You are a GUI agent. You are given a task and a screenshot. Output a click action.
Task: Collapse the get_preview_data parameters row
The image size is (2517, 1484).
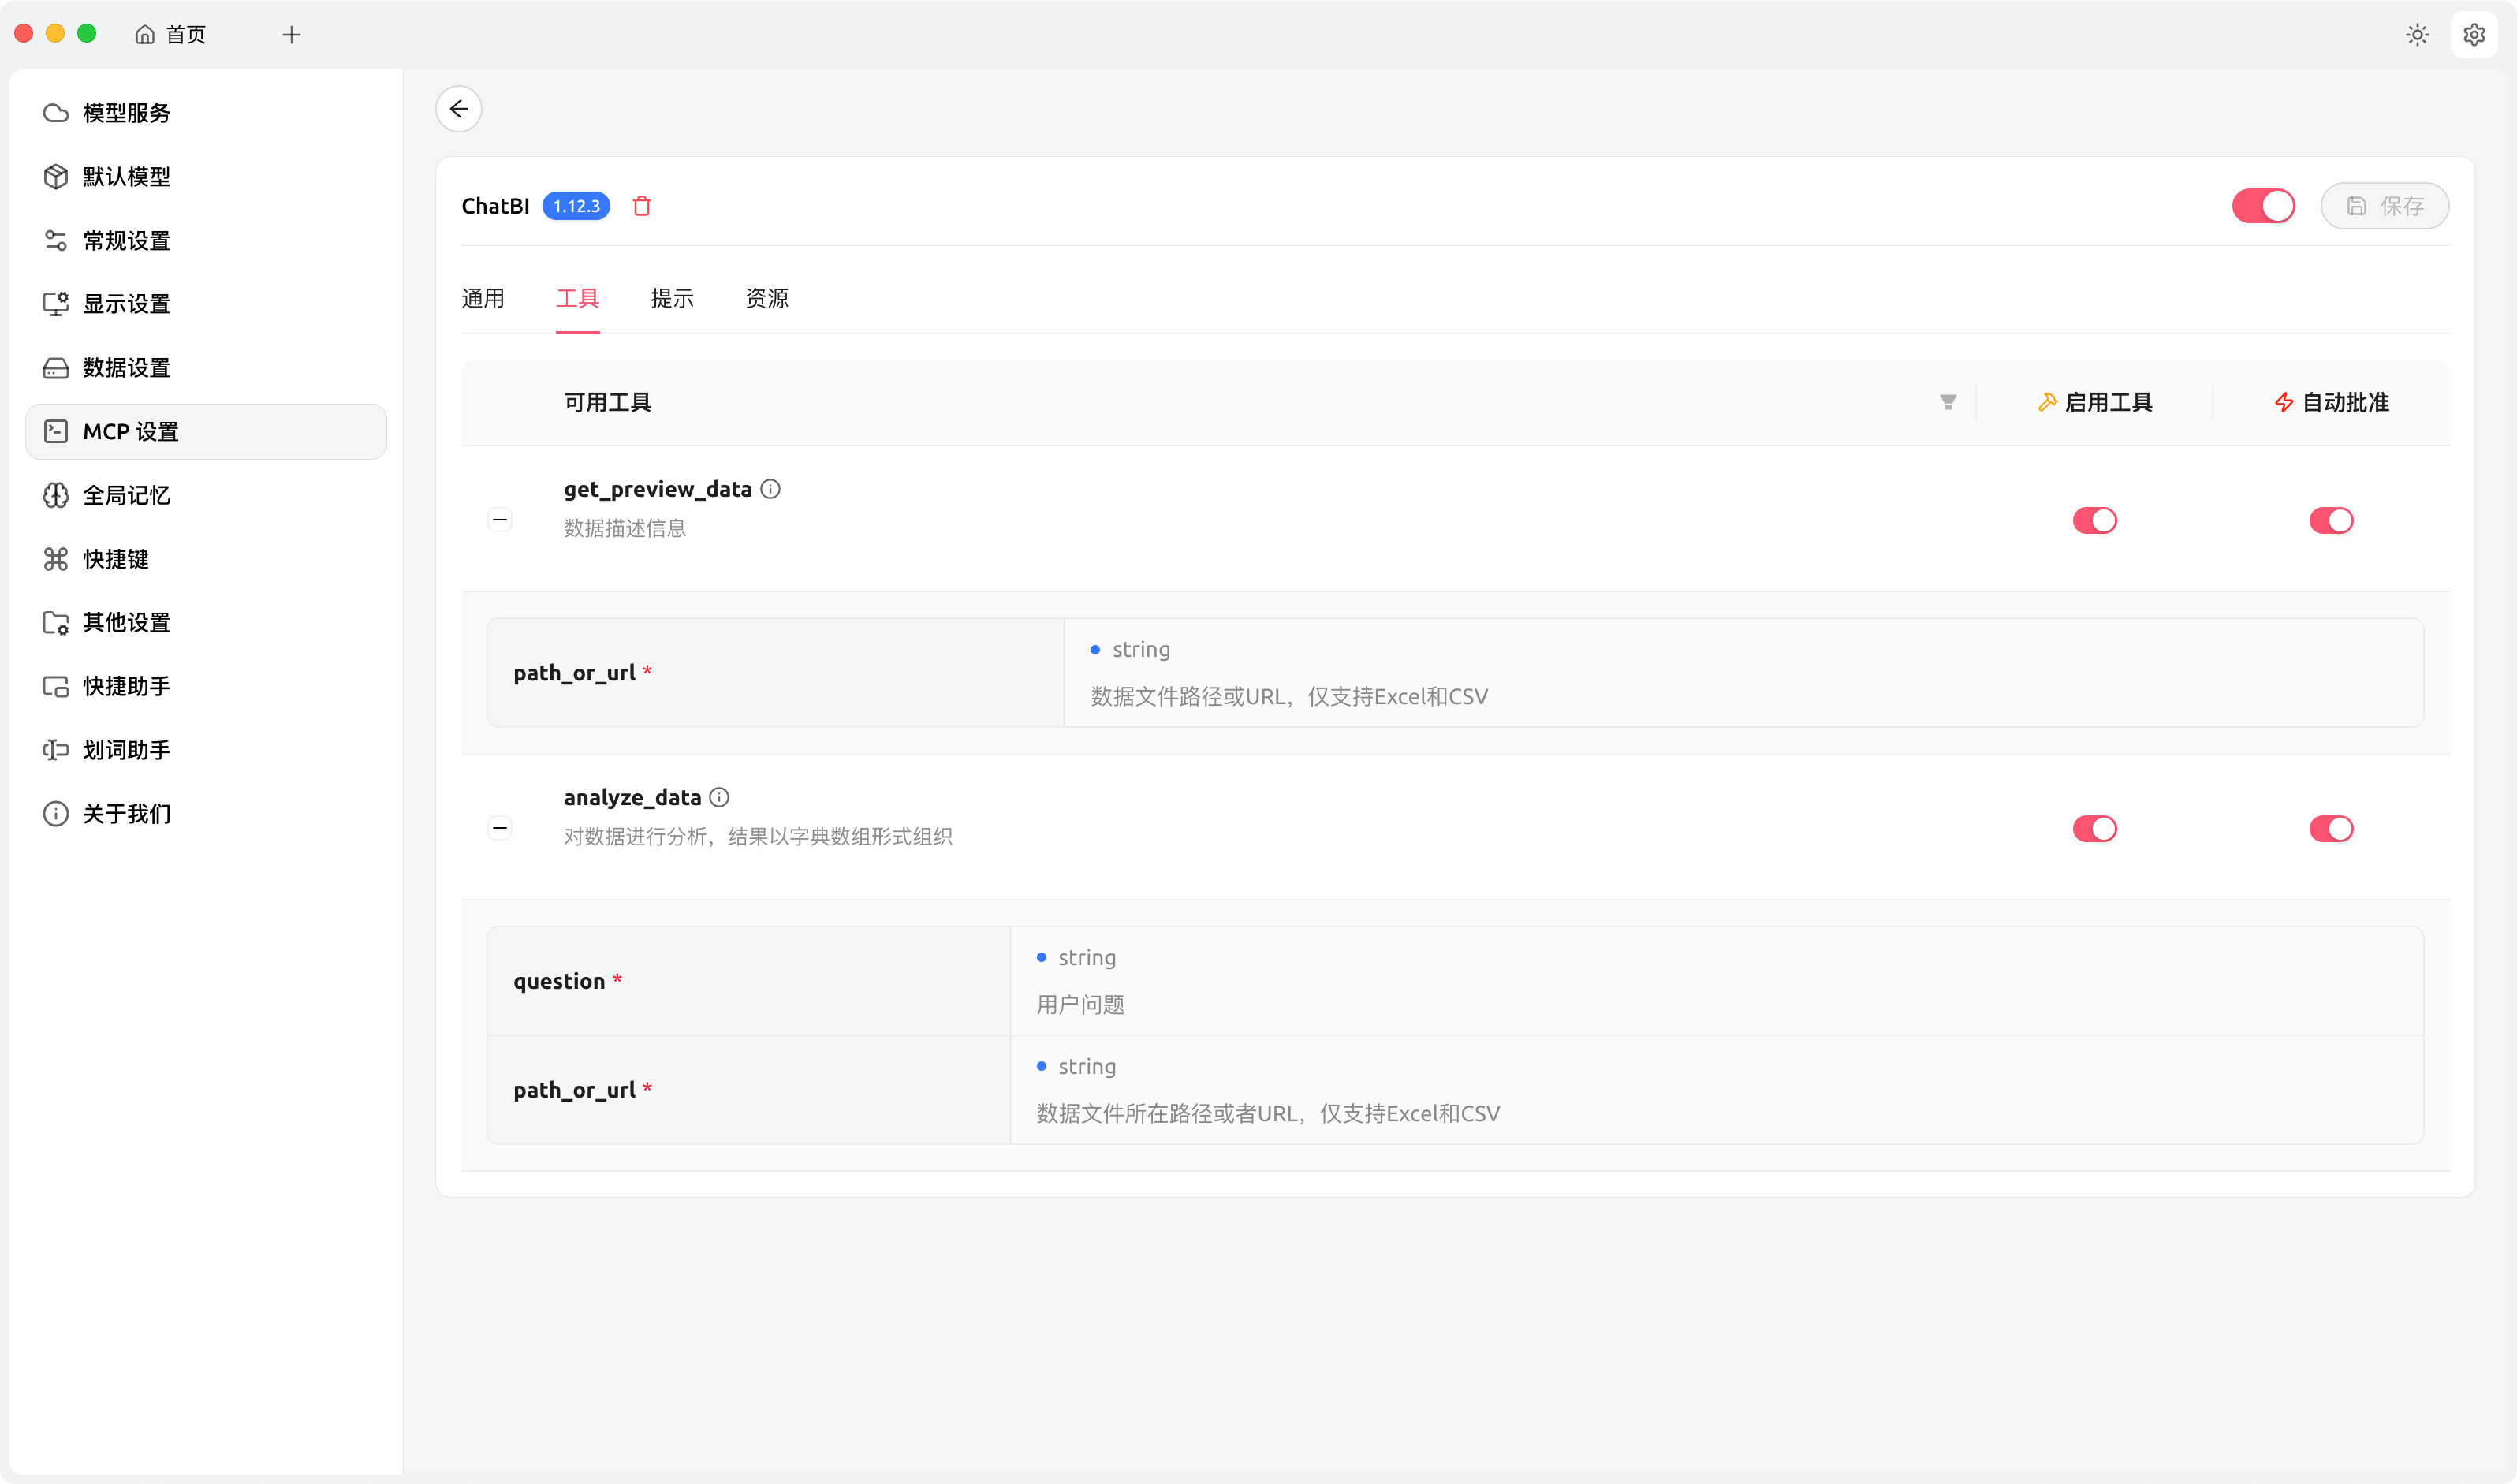click(x=500, y=519)
